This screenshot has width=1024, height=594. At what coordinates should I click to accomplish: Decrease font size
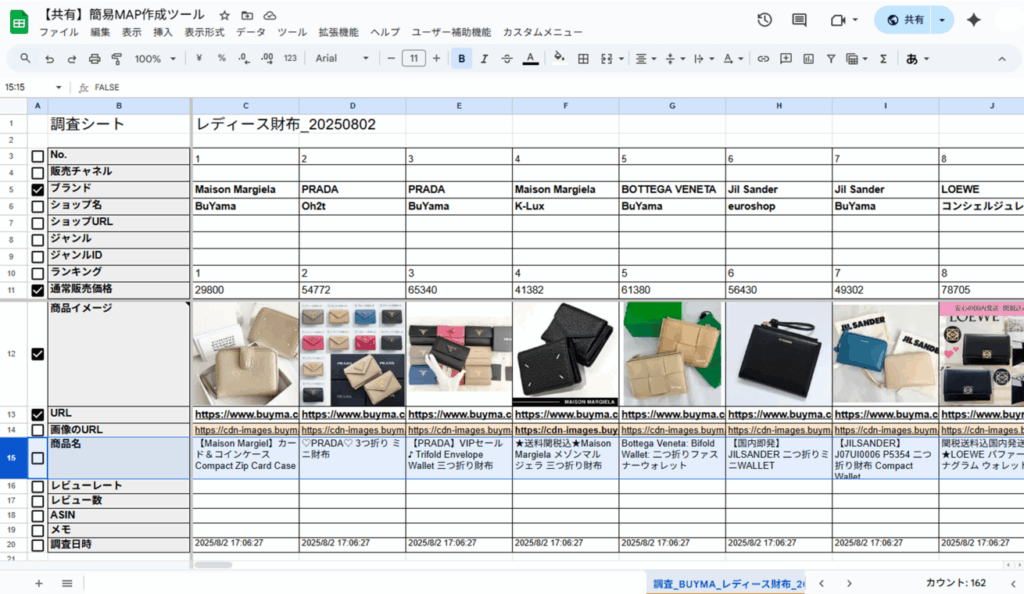(391, 58)
